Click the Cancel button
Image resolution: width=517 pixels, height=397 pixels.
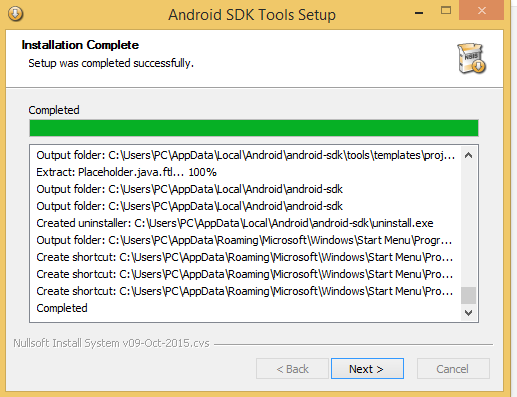pyautogui.click(x=453, y=369)
